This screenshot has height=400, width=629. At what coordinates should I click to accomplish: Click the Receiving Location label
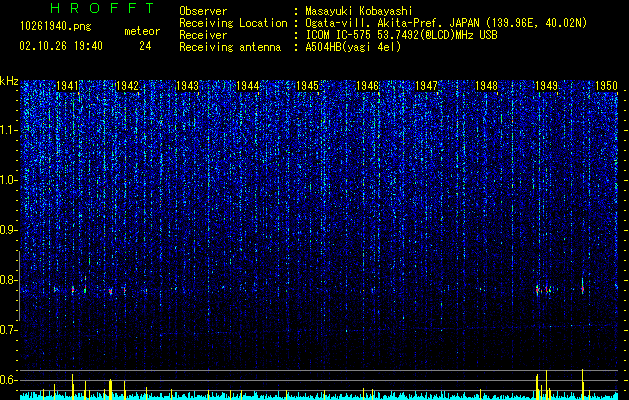point(233,23)
